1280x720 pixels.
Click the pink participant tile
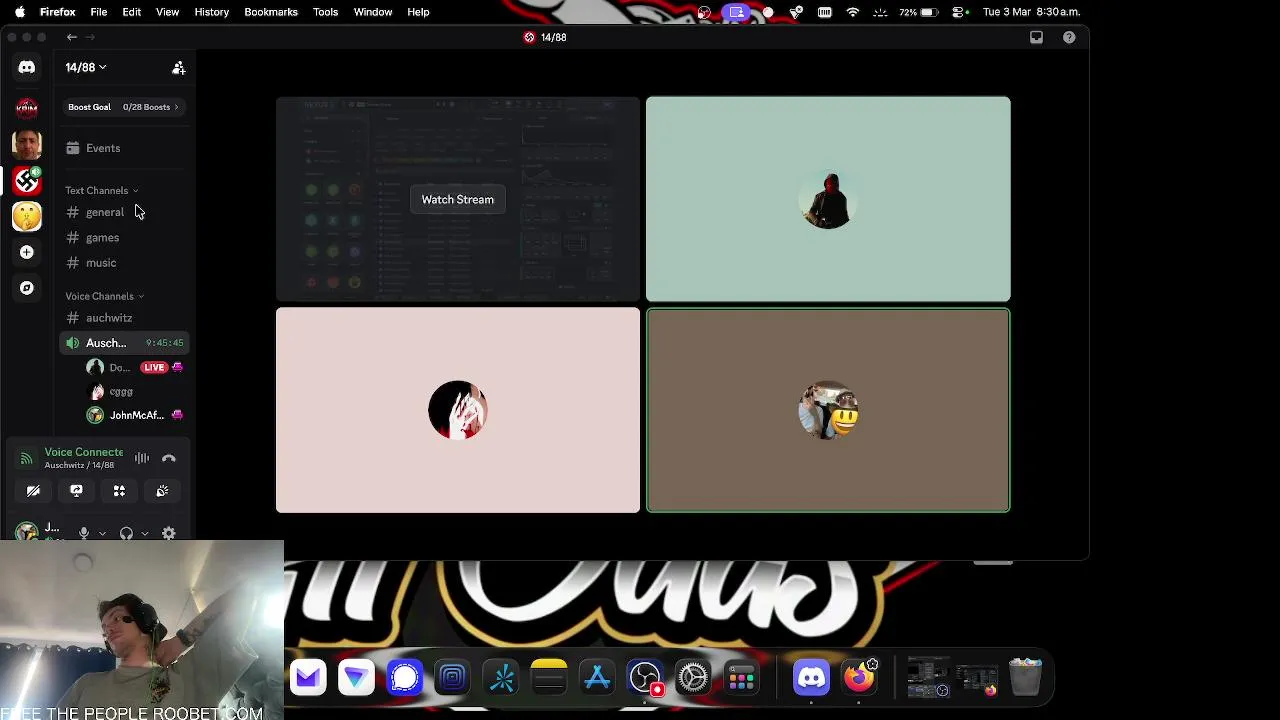[457, 410]
